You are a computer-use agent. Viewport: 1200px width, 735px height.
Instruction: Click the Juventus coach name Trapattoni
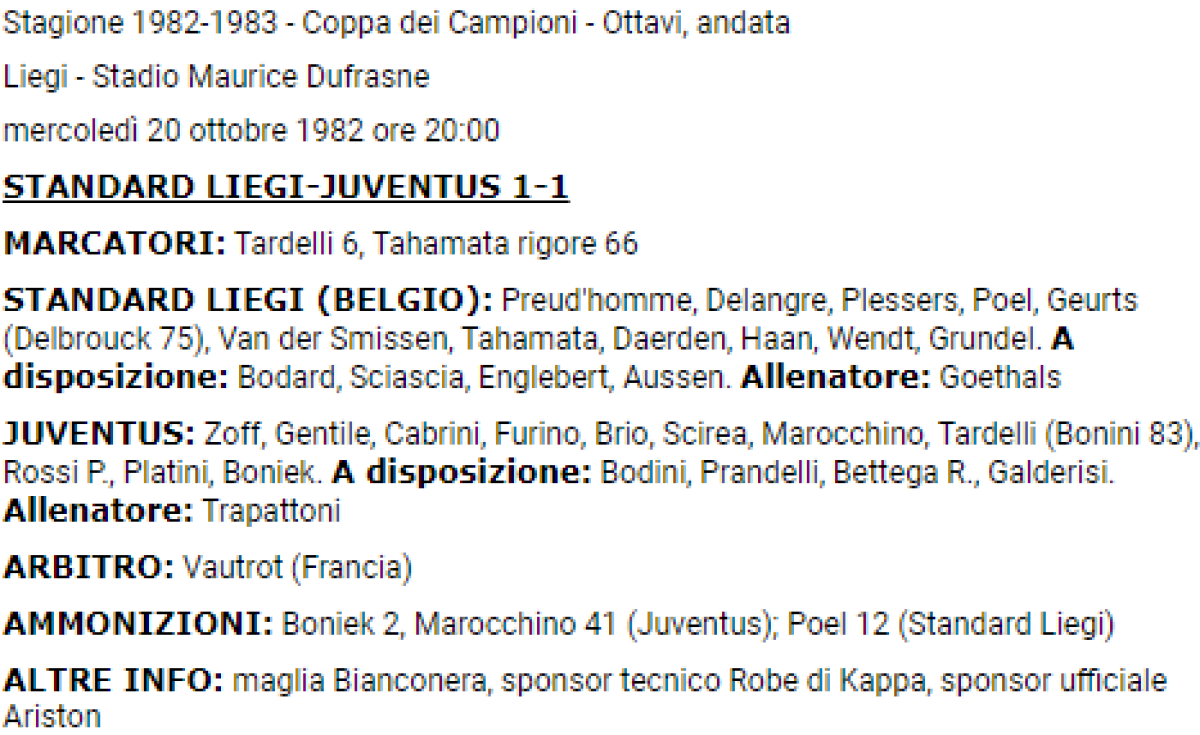pos(272,511)
